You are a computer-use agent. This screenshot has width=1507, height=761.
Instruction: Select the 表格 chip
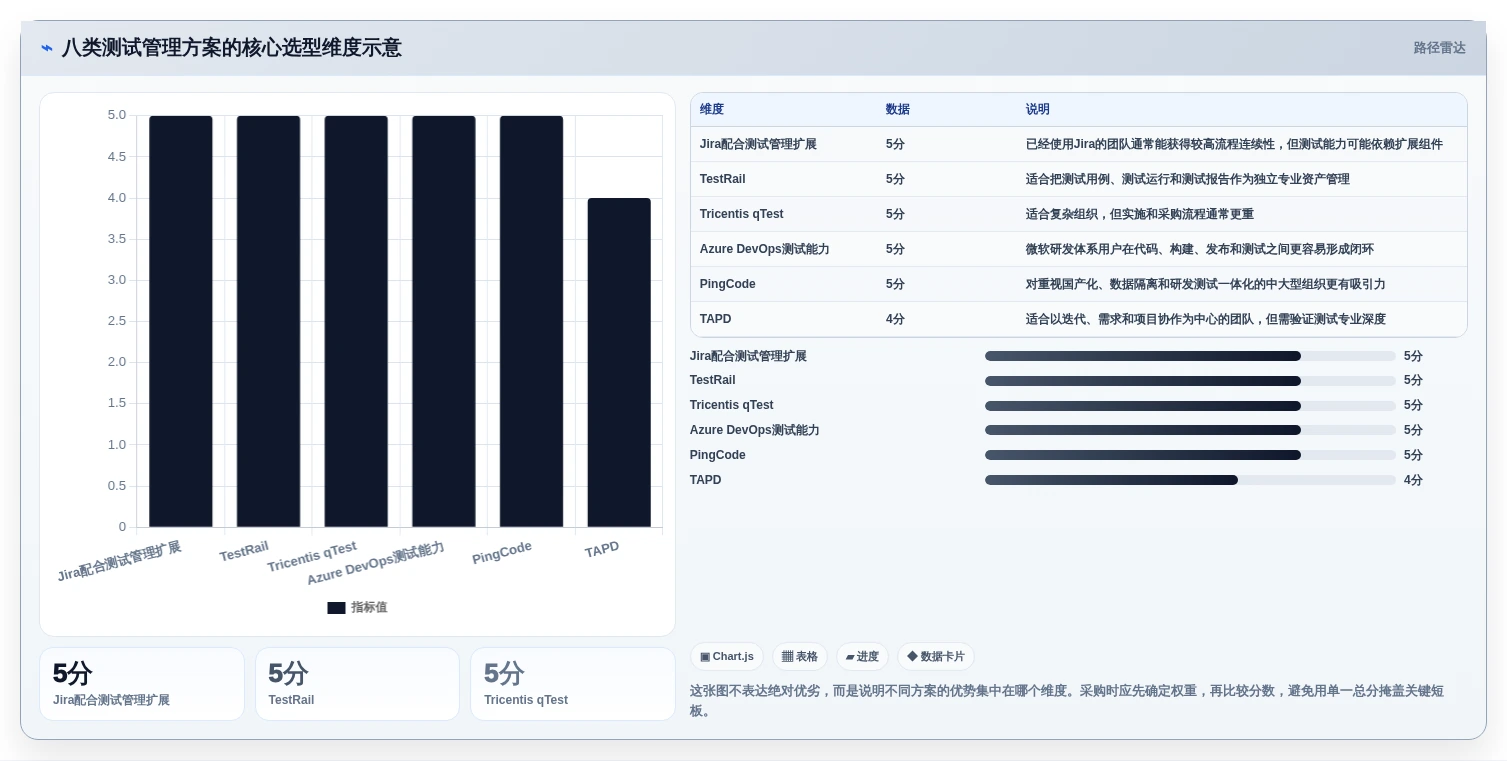point(800,657)
